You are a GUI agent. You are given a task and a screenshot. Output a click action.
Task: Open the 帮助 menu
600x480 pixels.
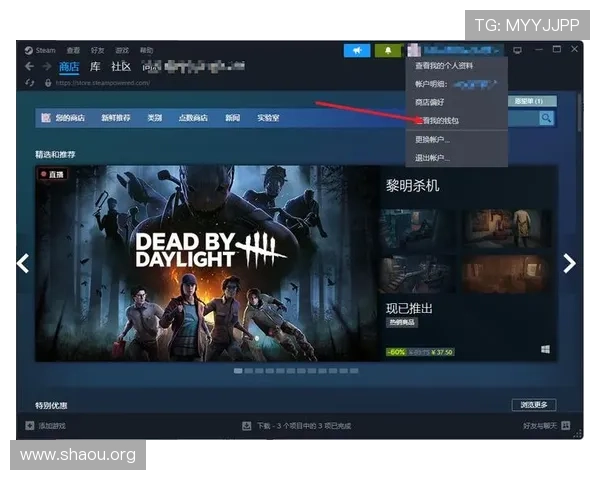click(x=146, y=51)
